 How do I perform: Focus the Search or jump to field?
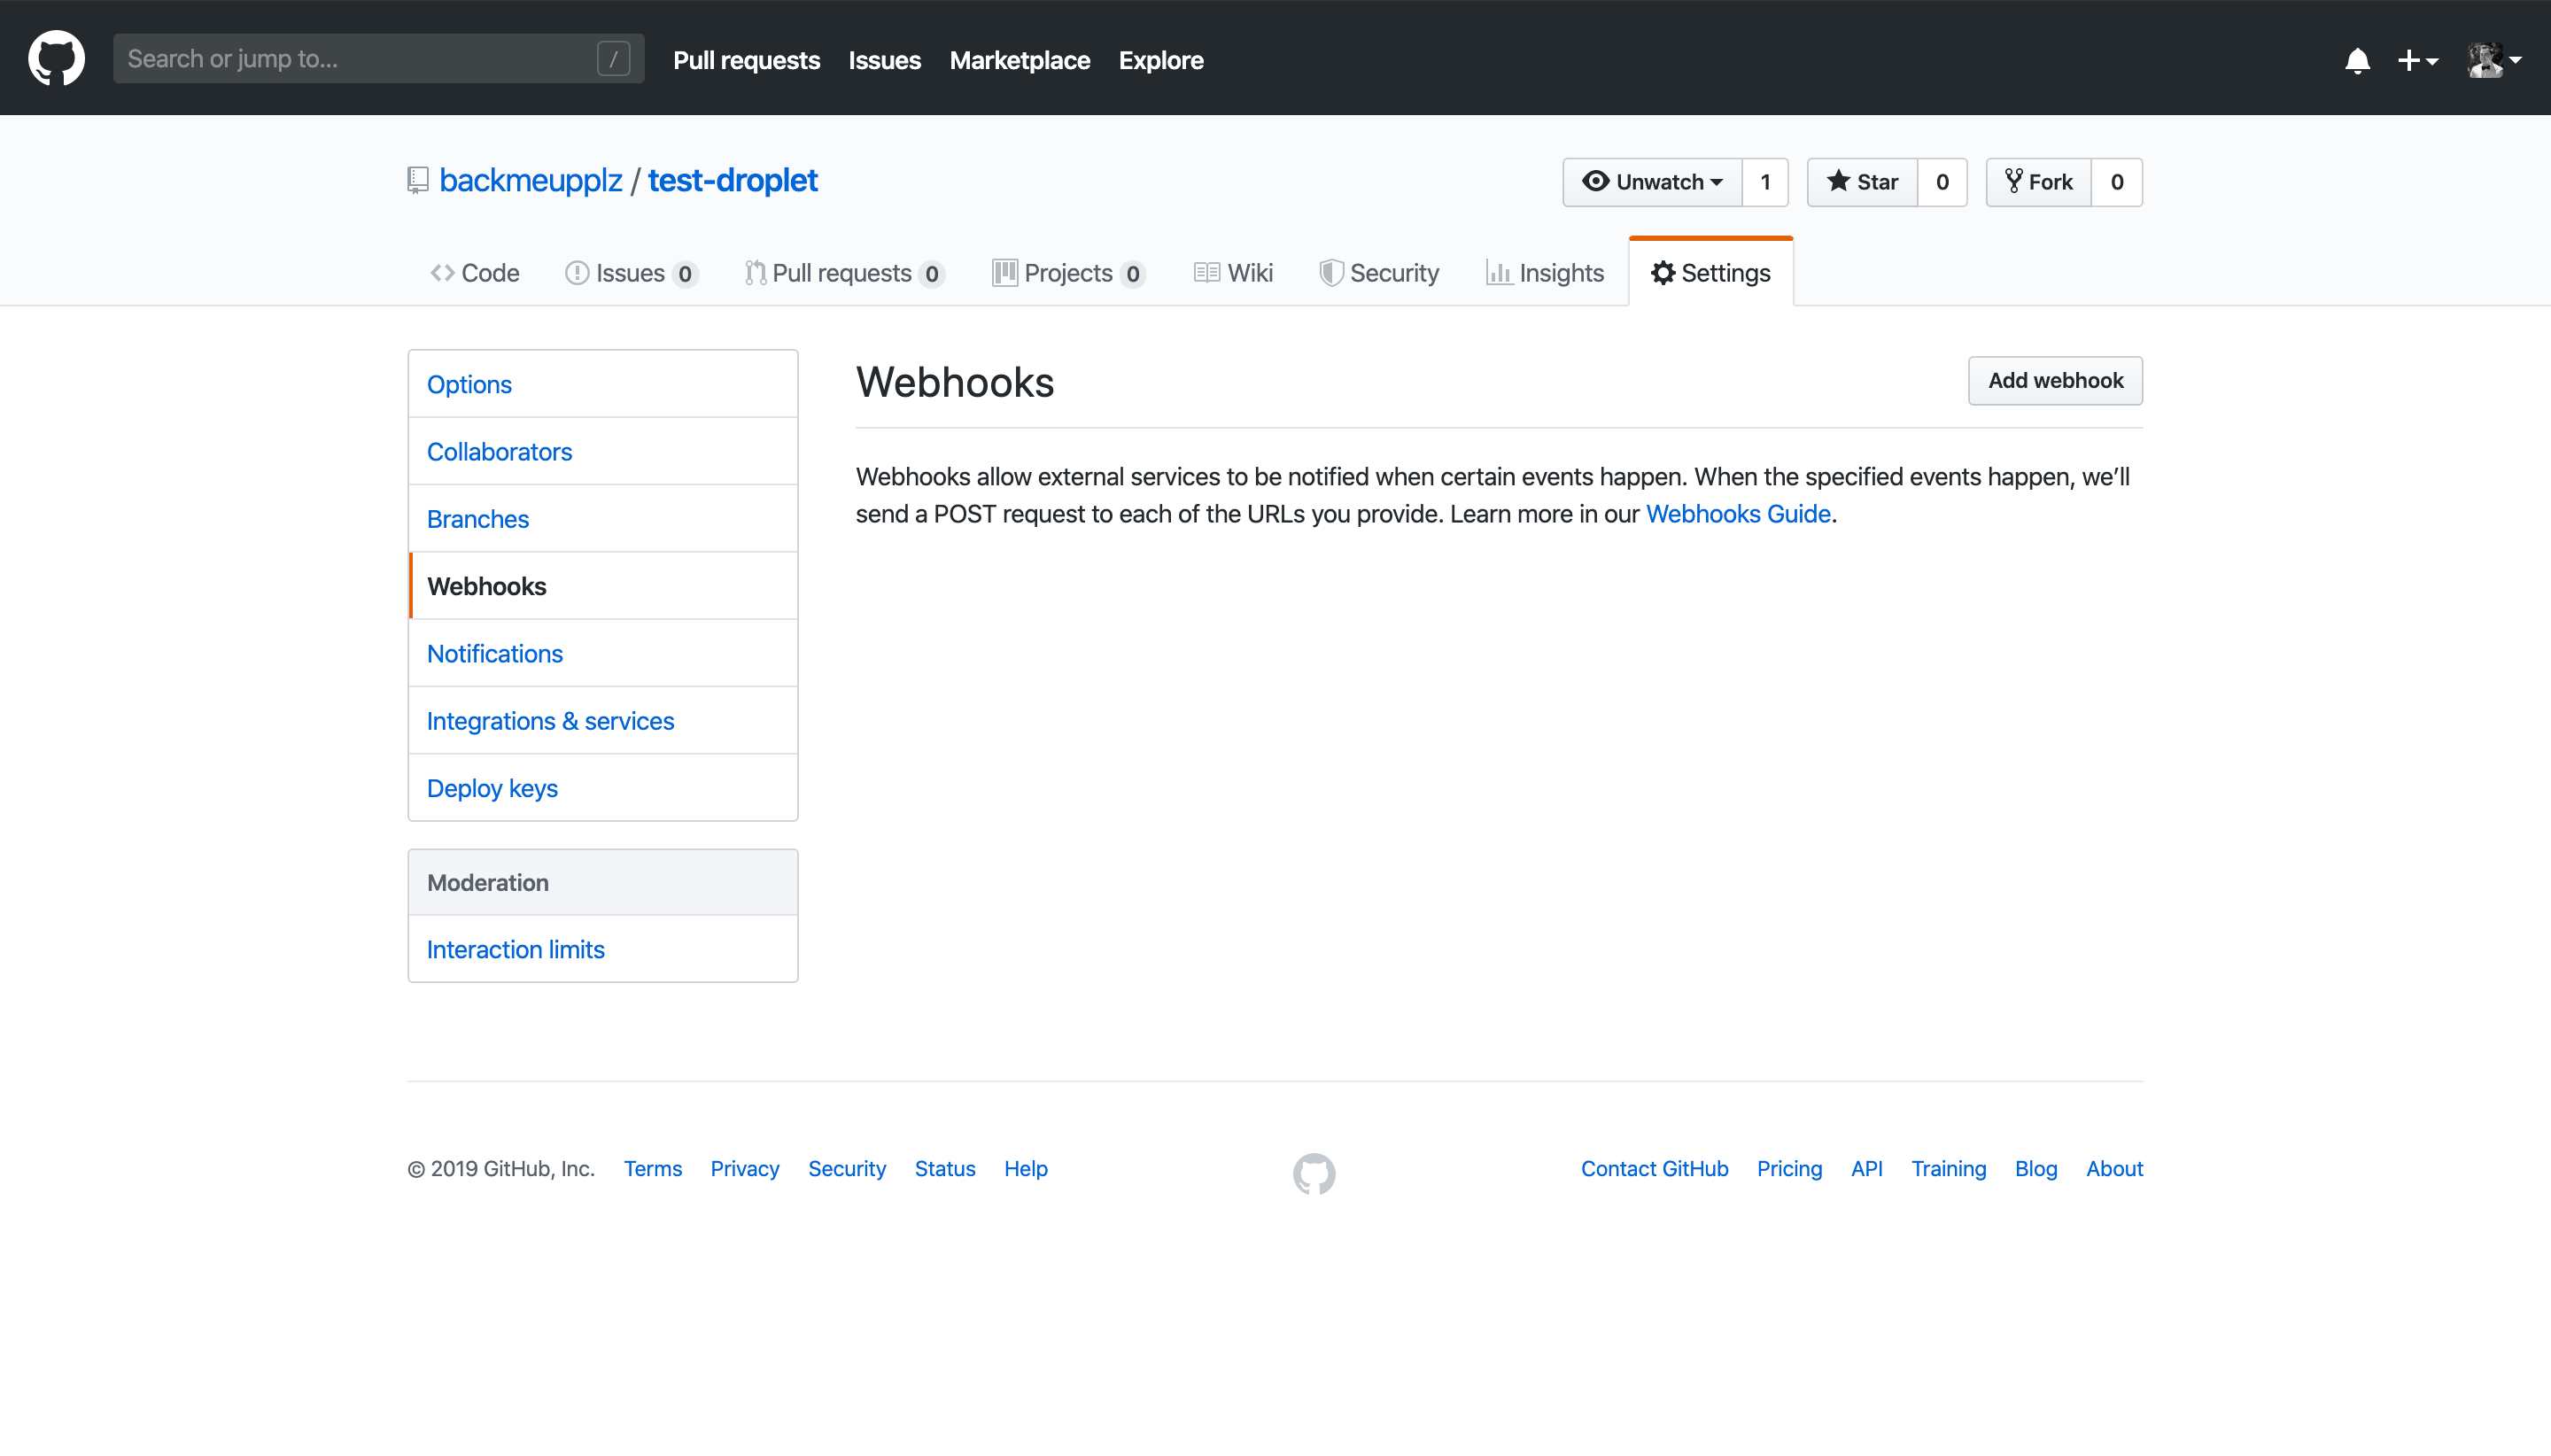tap(378, 59)
